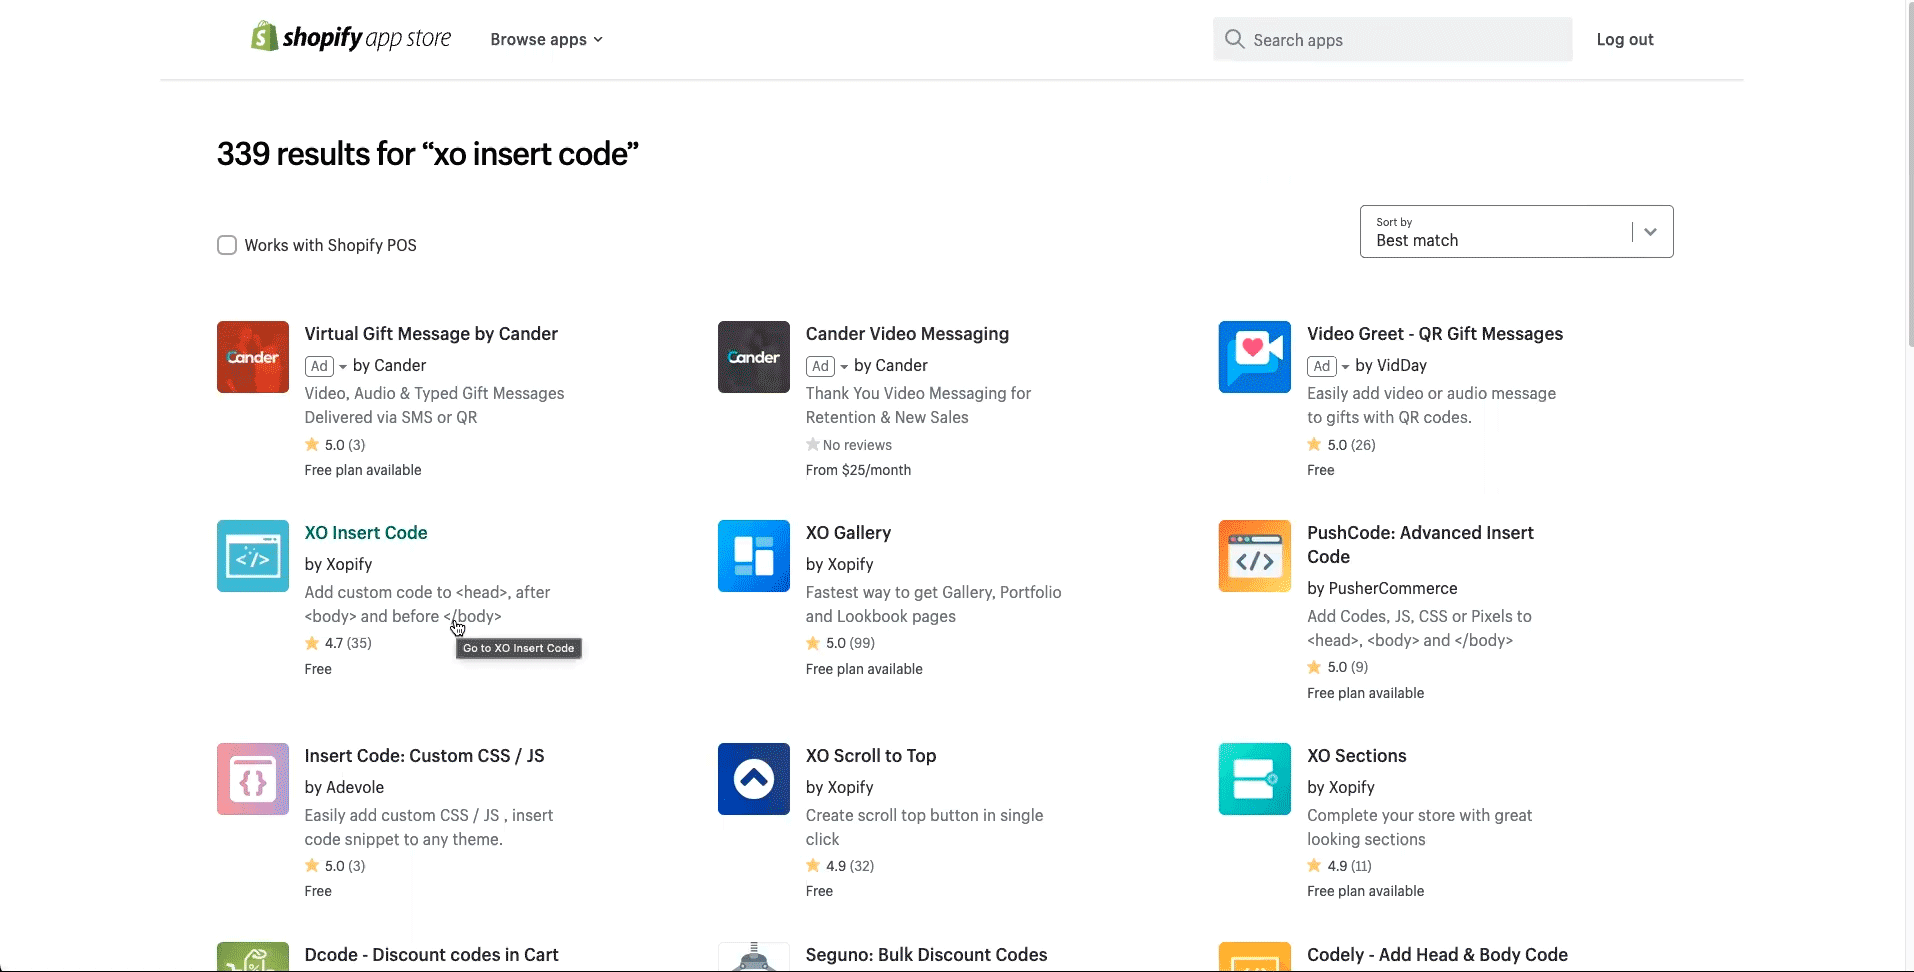1914x972 pixels.
Task: Click the 4.7 (35) rating text
Action: click(x=348, y=643)
